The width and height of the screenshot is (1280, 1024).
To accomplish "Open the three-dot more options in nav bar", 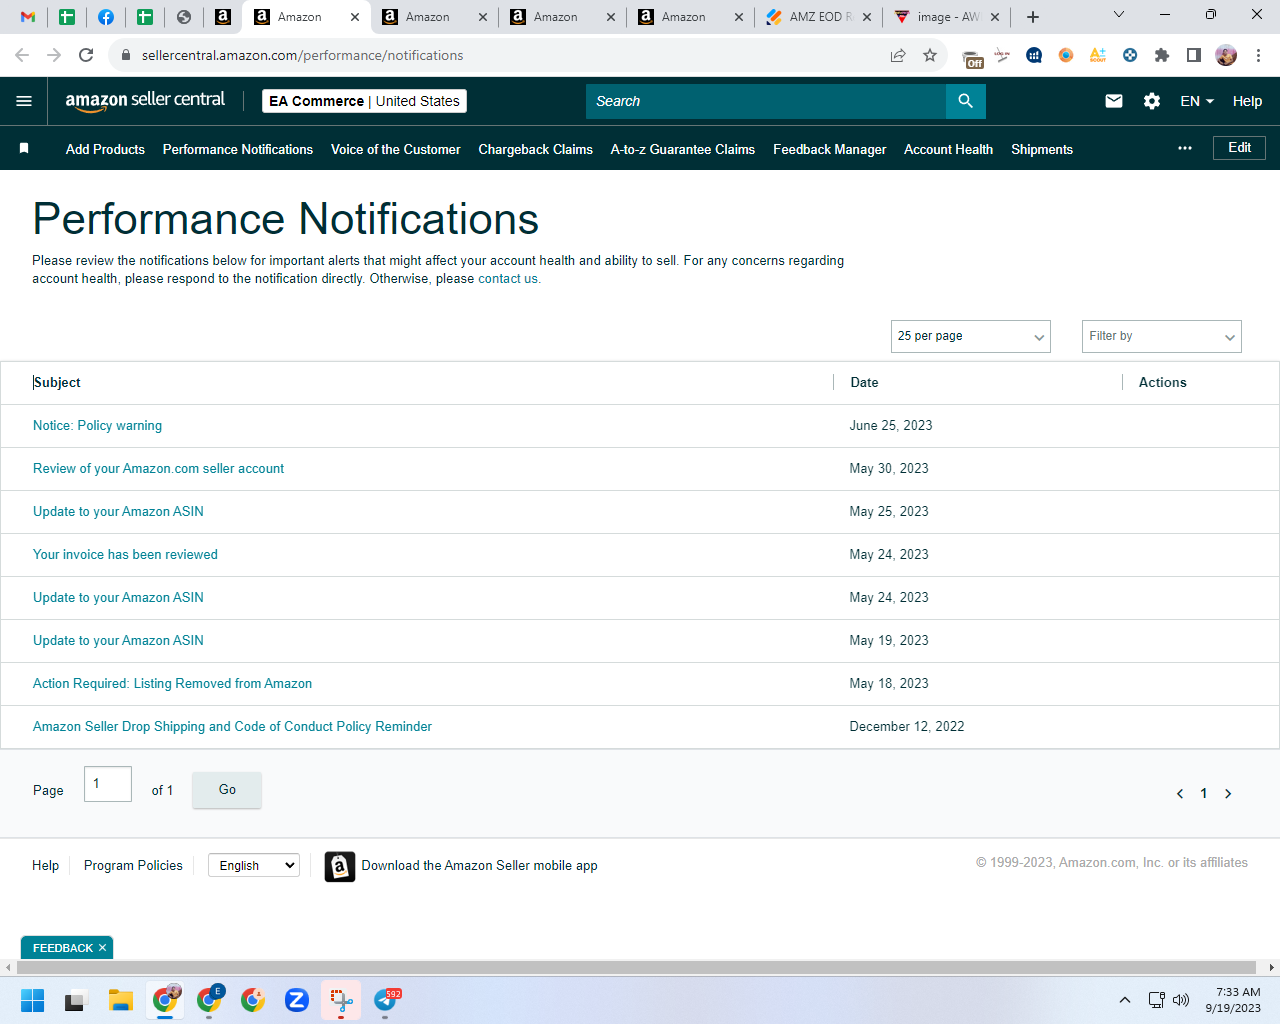I will [1185, 148].
